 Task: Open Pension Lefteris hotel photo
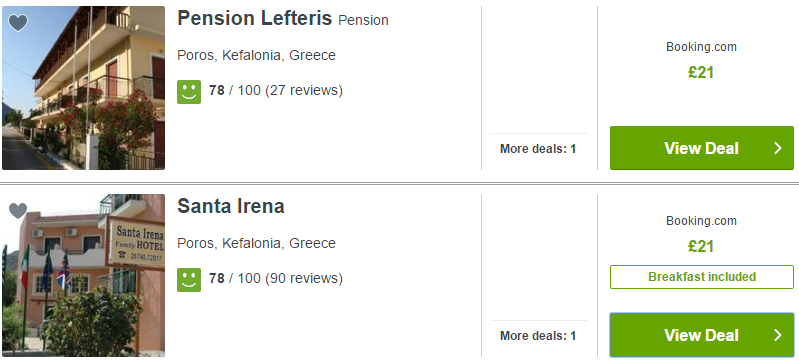(x=84, y=88)
